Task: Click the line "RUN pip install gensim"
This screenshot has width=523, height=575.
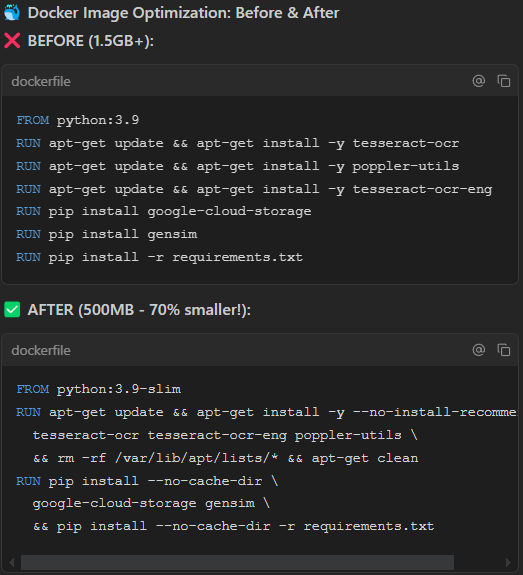Action: click(107, 234)
